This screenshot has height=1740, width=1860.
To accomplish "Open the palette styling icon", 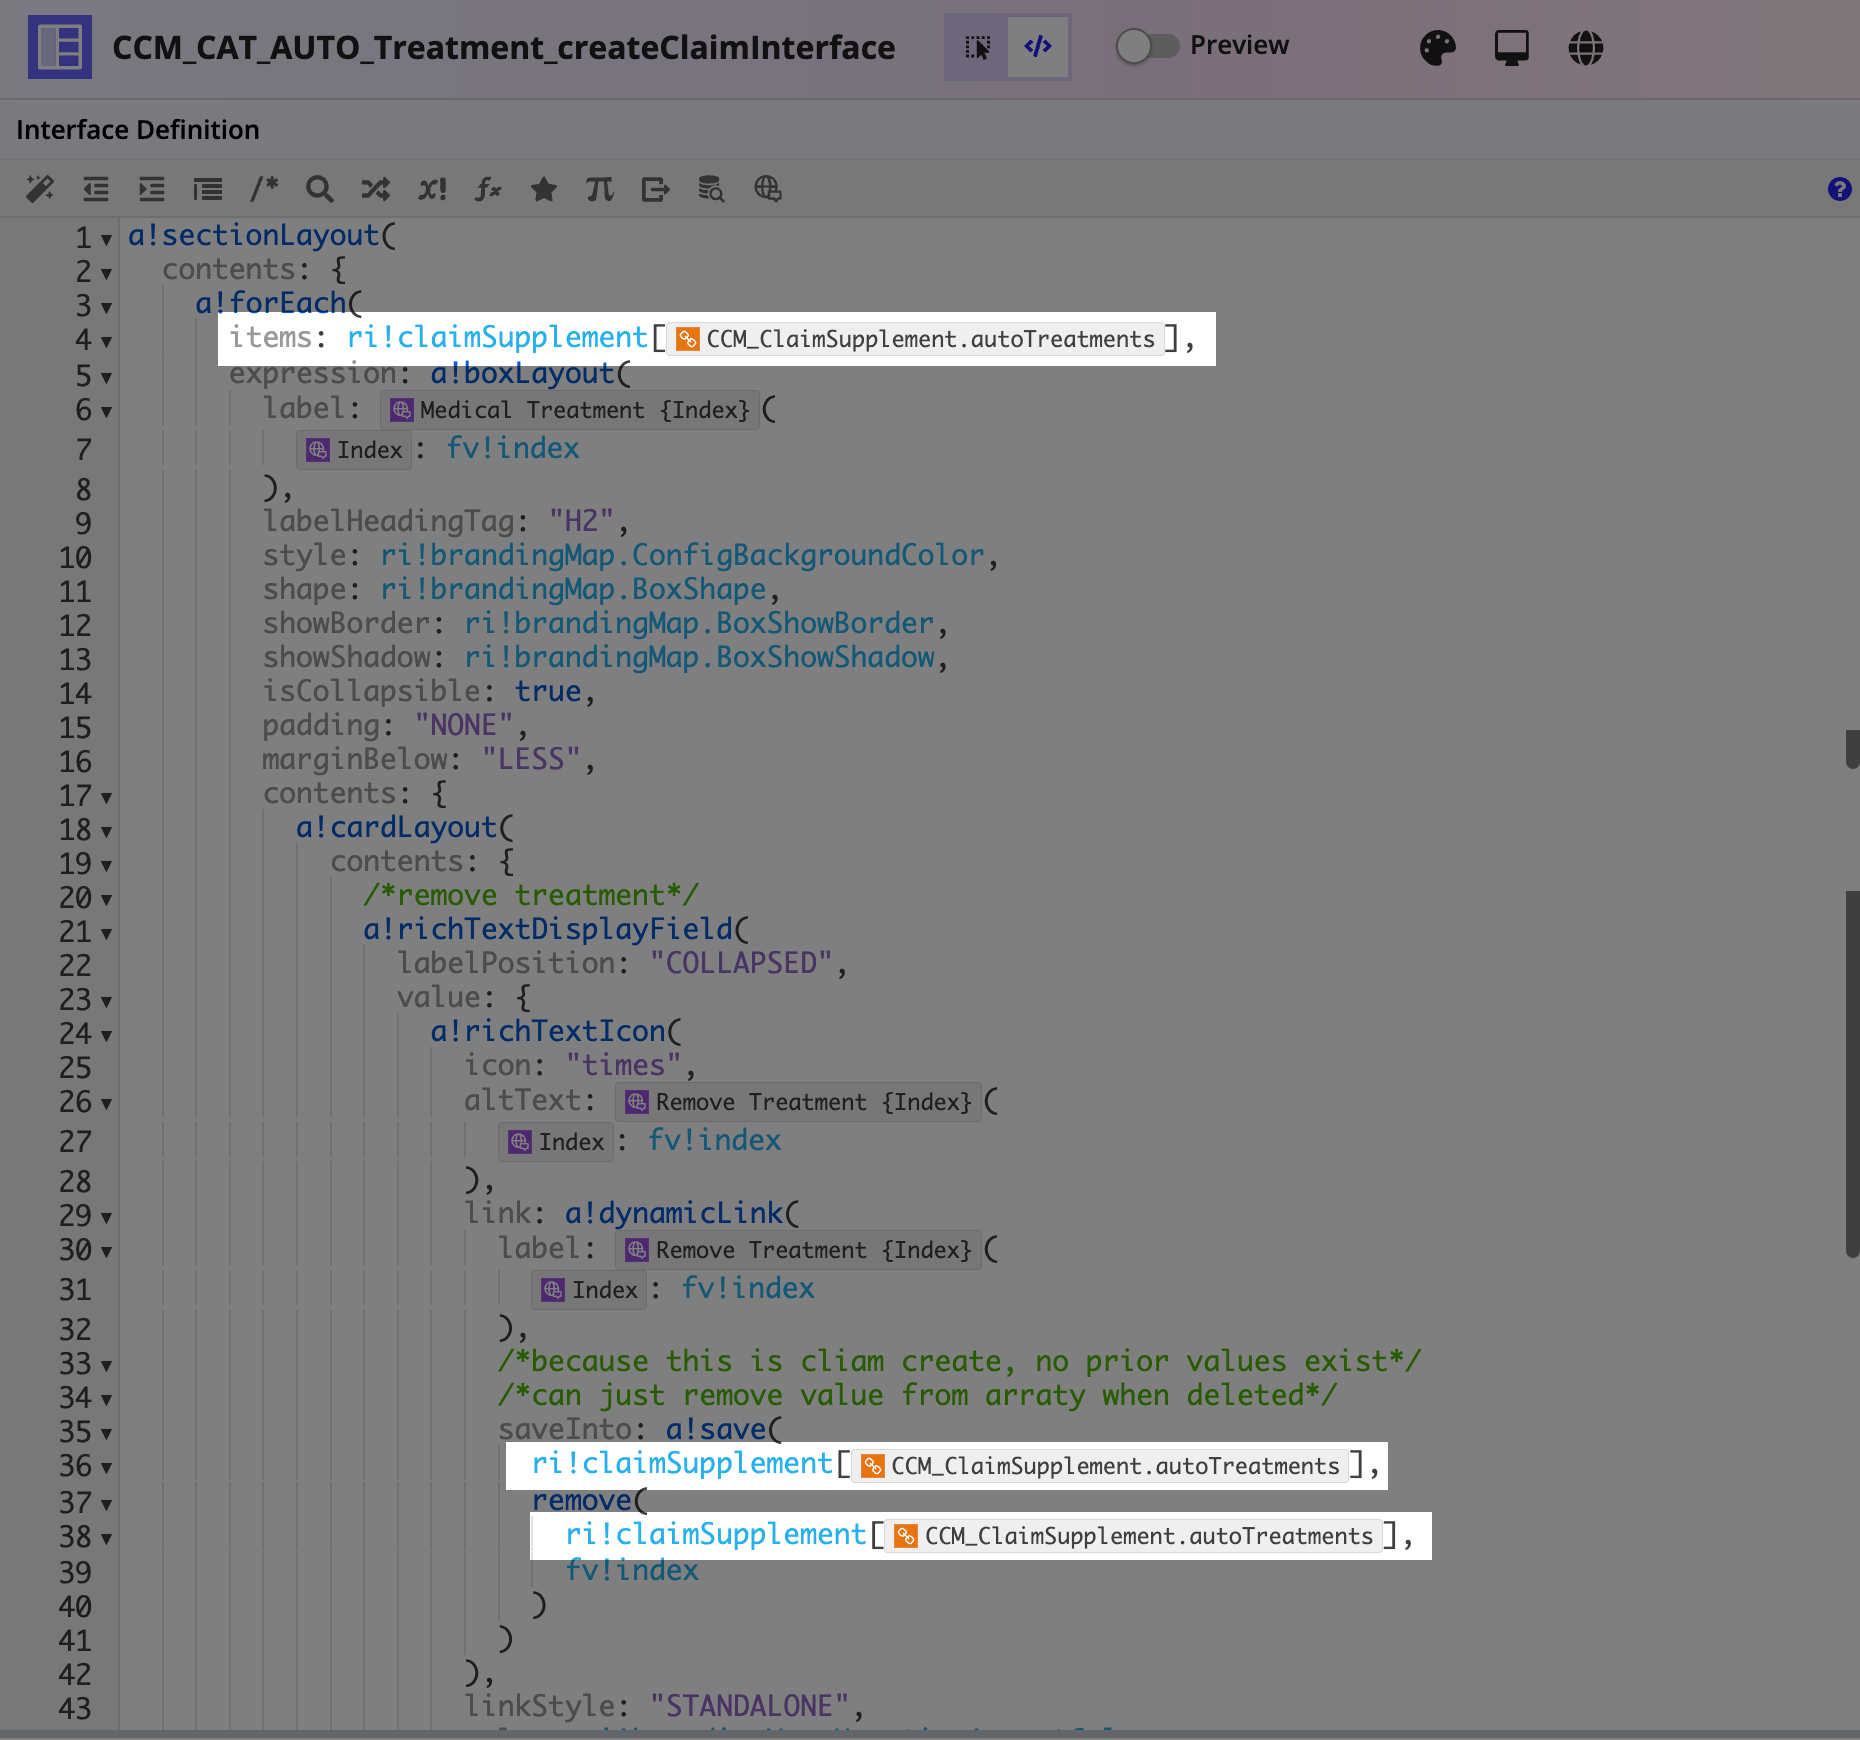I will coord(1438,47).
